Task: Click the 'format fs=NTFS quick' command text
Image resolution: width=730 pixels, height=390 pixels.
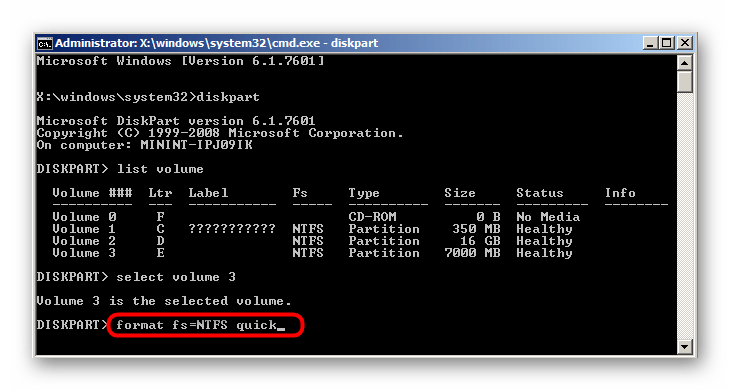Action: pos(196,325)
